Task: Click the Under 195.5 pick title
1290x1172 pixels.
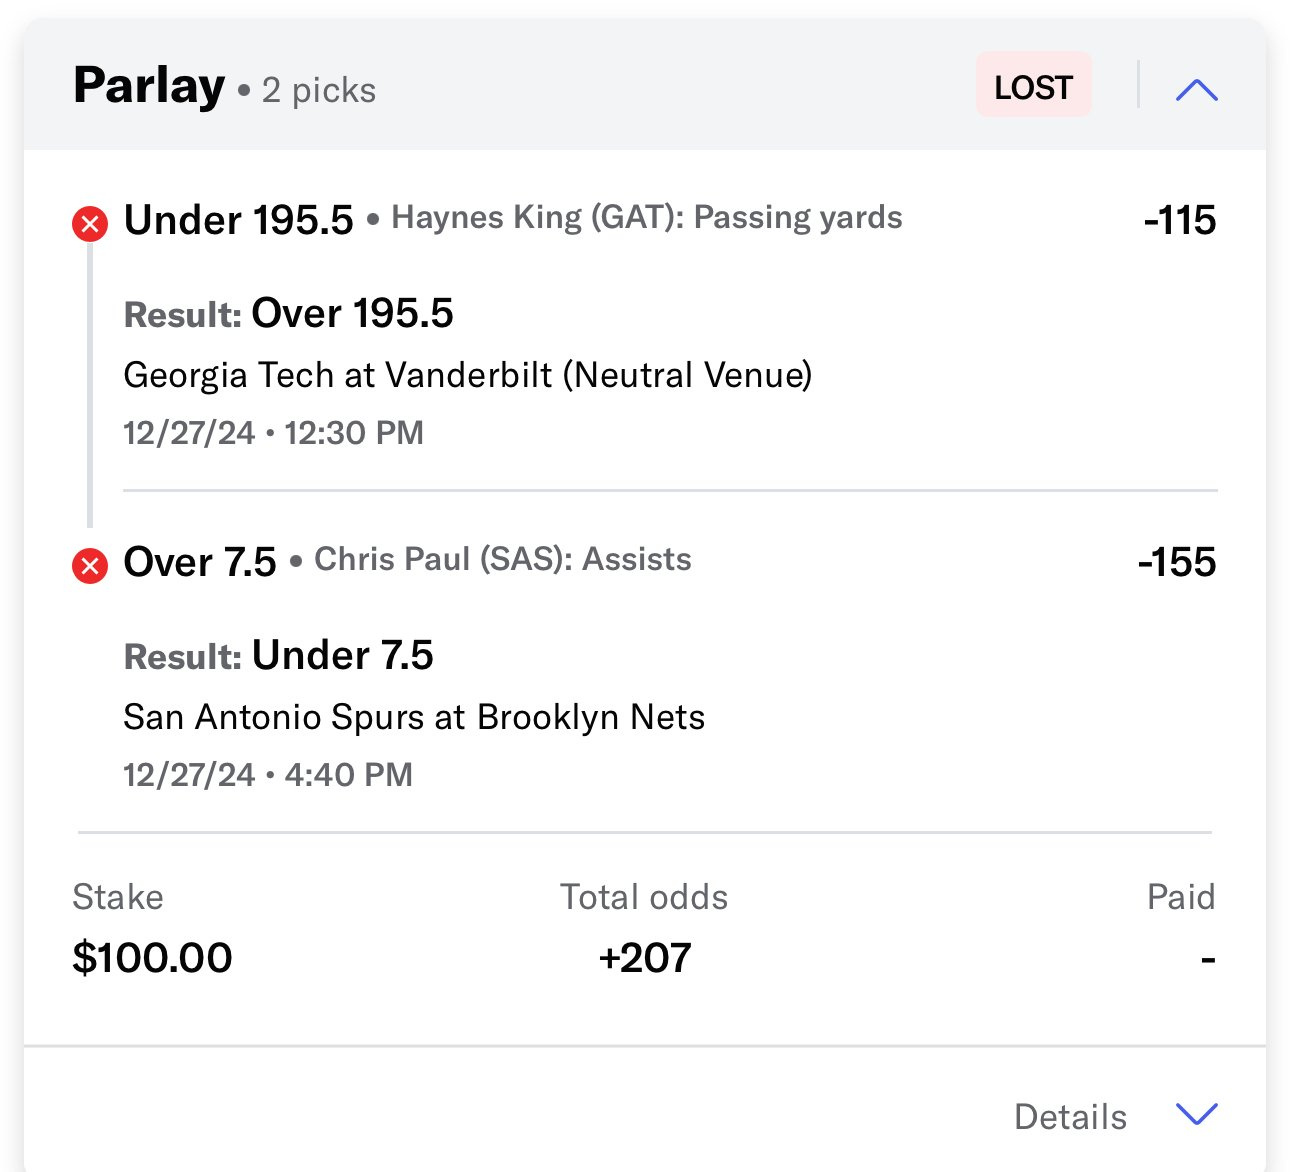Action: pyautogui.click(x=238, y=220)
